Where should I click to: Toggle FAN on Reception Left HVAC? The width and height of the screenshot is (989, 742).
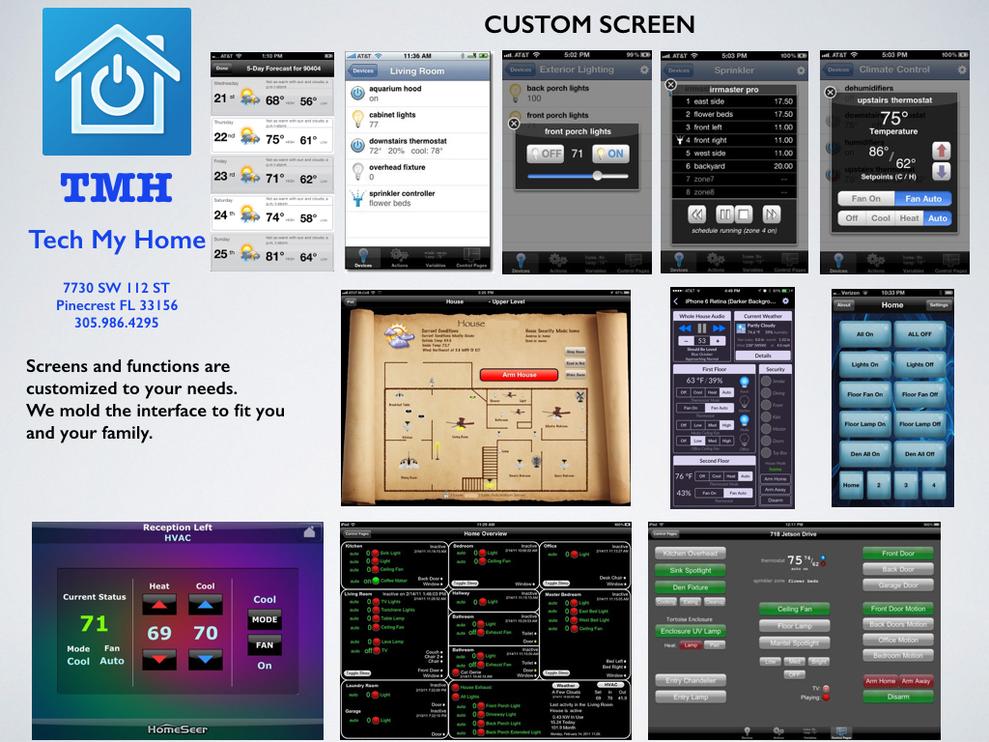[264, 645]
